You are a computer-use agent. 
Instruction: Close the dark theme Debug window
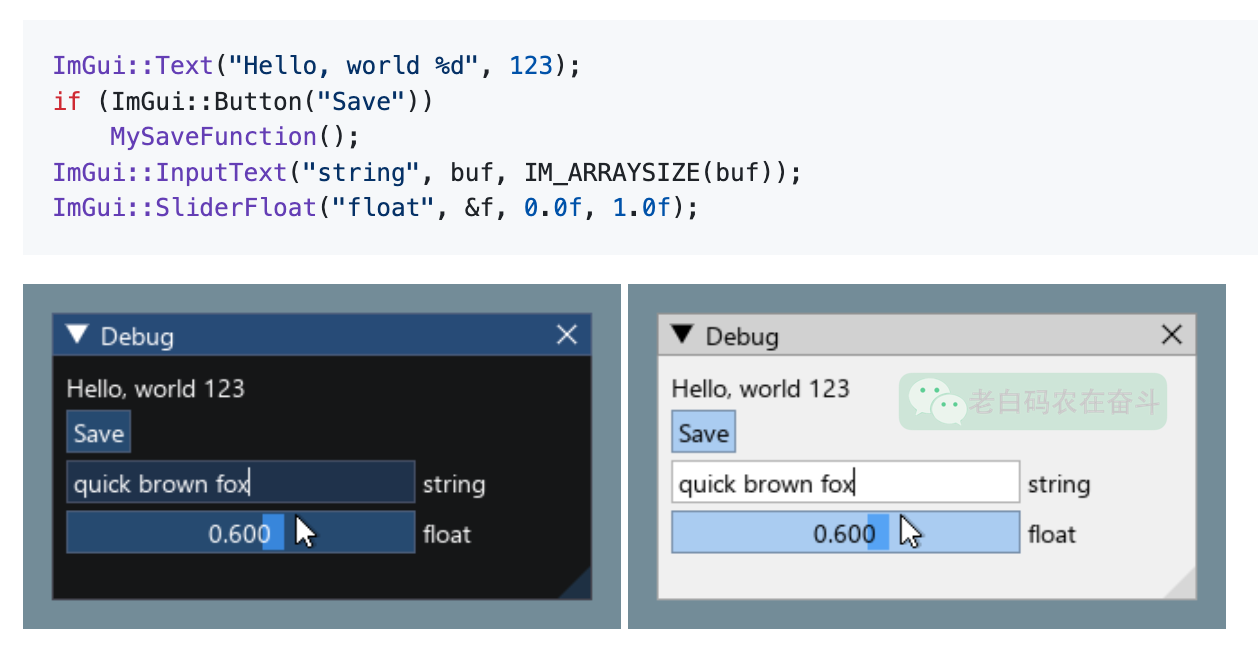click(x=567, y=335)
